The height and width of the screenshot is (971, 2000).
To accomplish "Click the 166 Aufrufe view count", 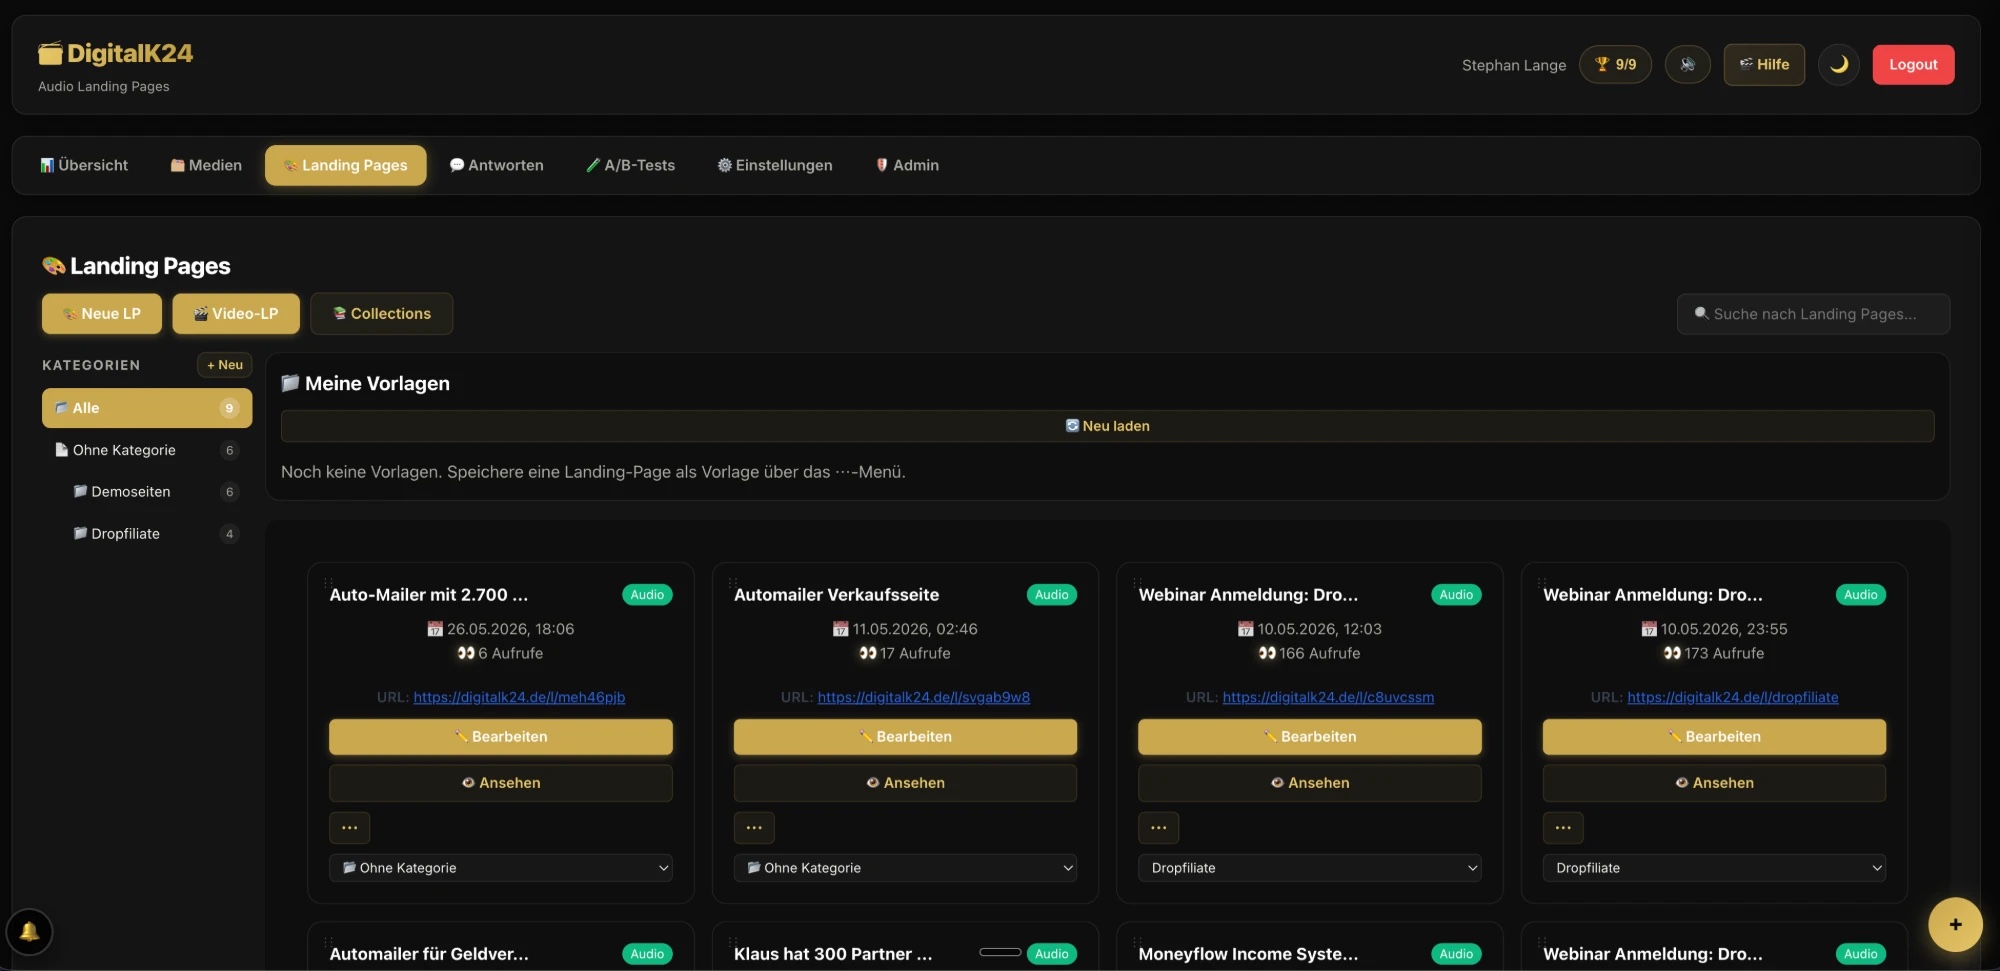I will pyautogui.click(x=1310, y=653).
